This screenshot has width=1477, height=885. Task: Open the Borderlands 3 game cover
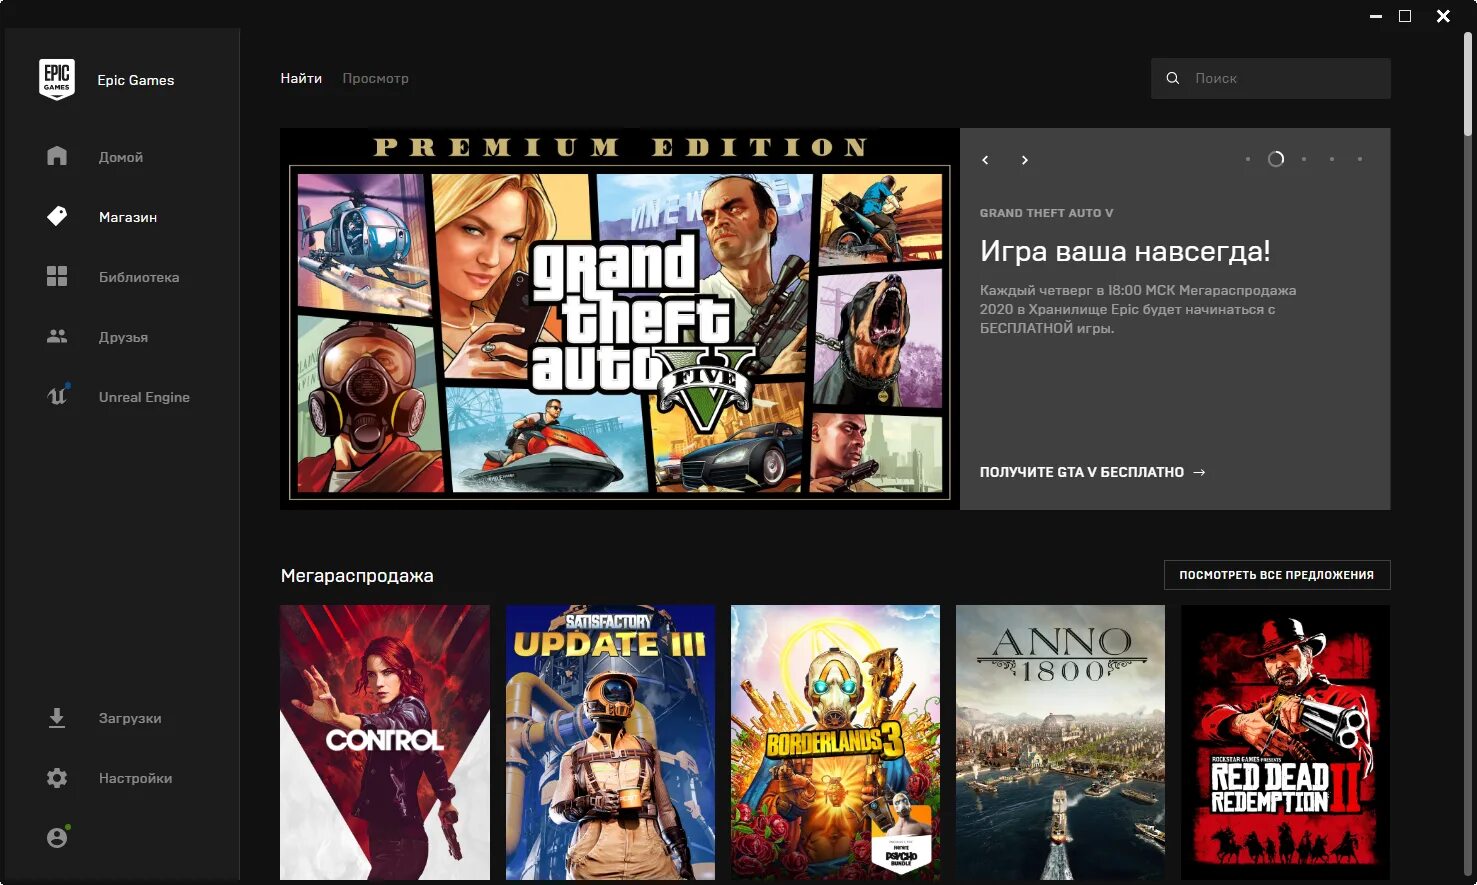[835, 742]
